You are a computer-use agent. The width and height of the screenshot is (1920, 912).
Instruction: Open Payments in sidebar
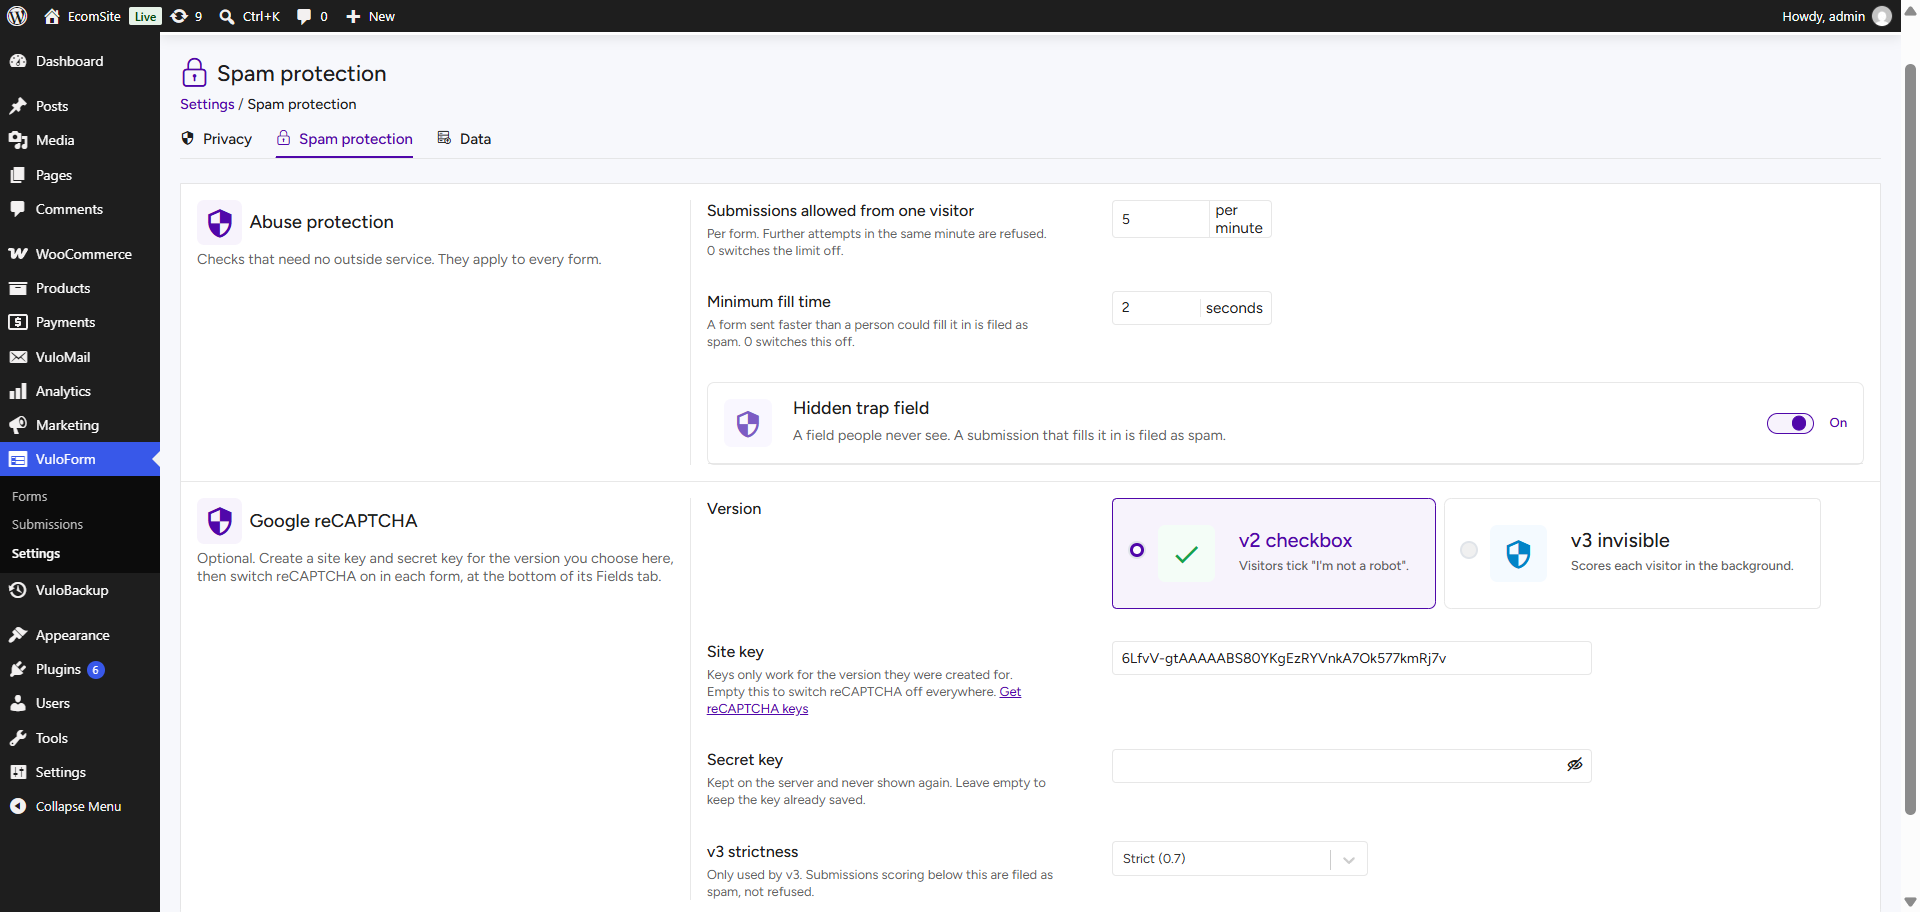(80, 322)
